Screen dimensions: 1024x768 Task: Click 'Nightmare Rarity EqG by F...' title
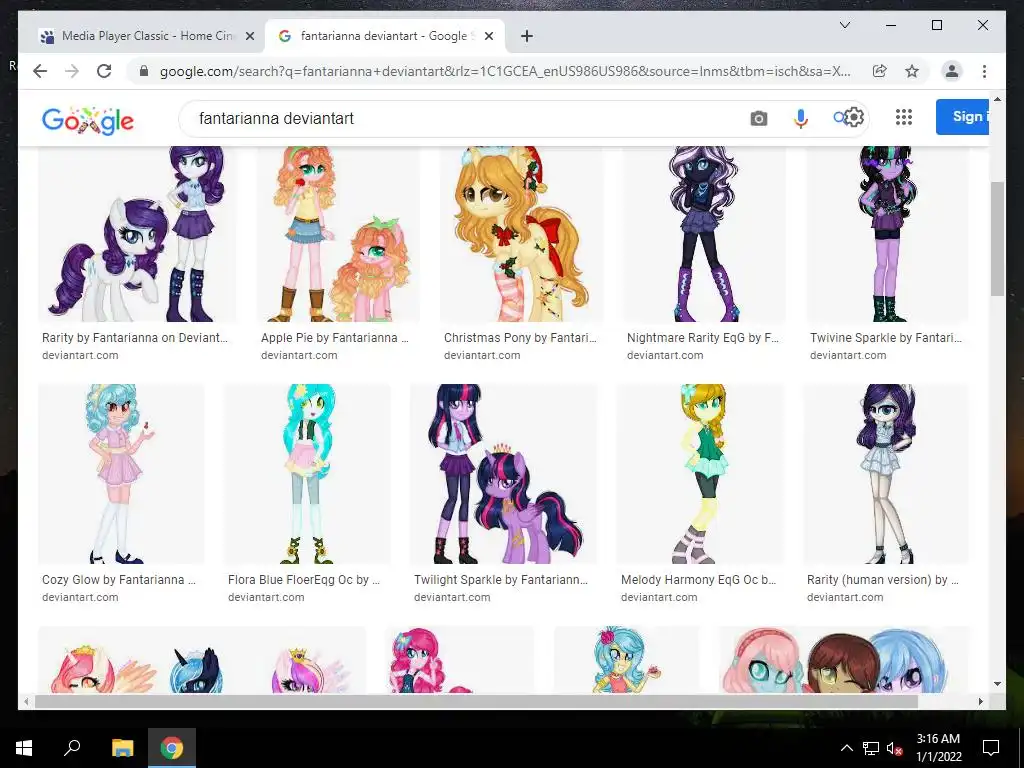703,338
